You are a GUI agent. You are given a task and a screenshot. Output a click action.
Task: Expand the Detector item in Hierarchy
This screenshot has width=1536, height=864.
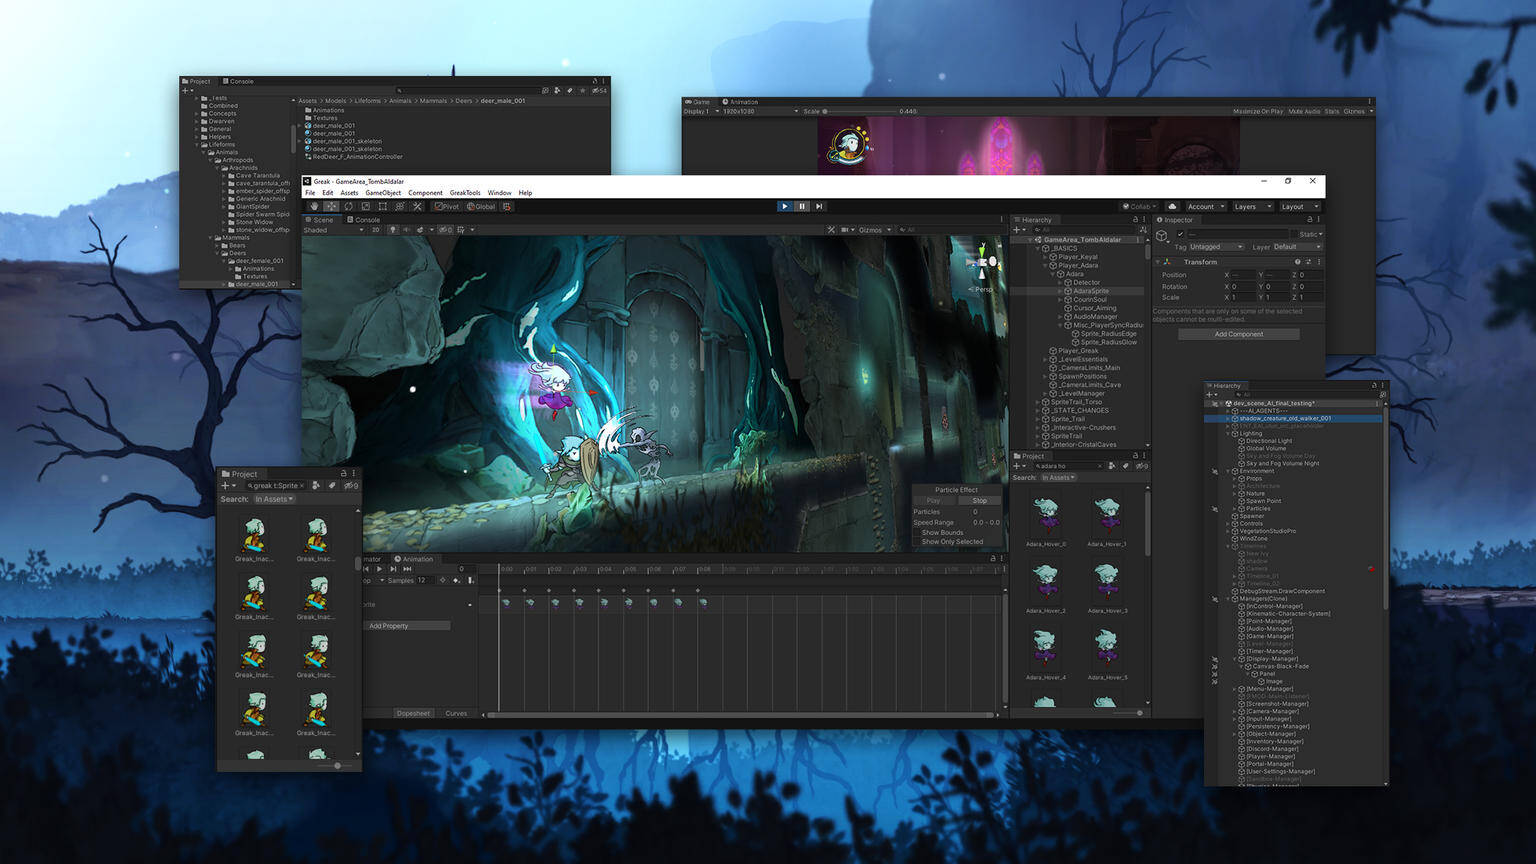(x=1060, y=283)
